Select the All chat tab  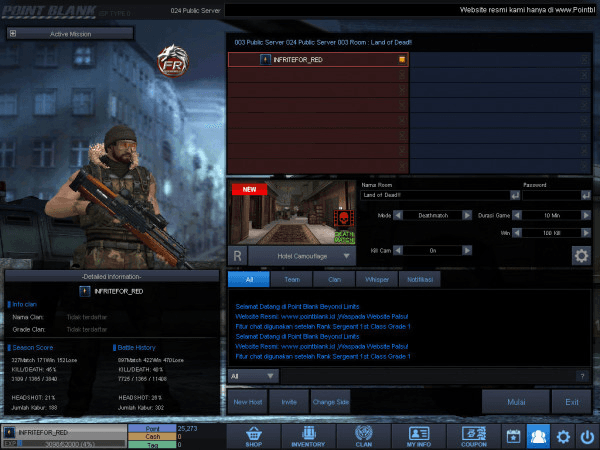click(249, 279)
